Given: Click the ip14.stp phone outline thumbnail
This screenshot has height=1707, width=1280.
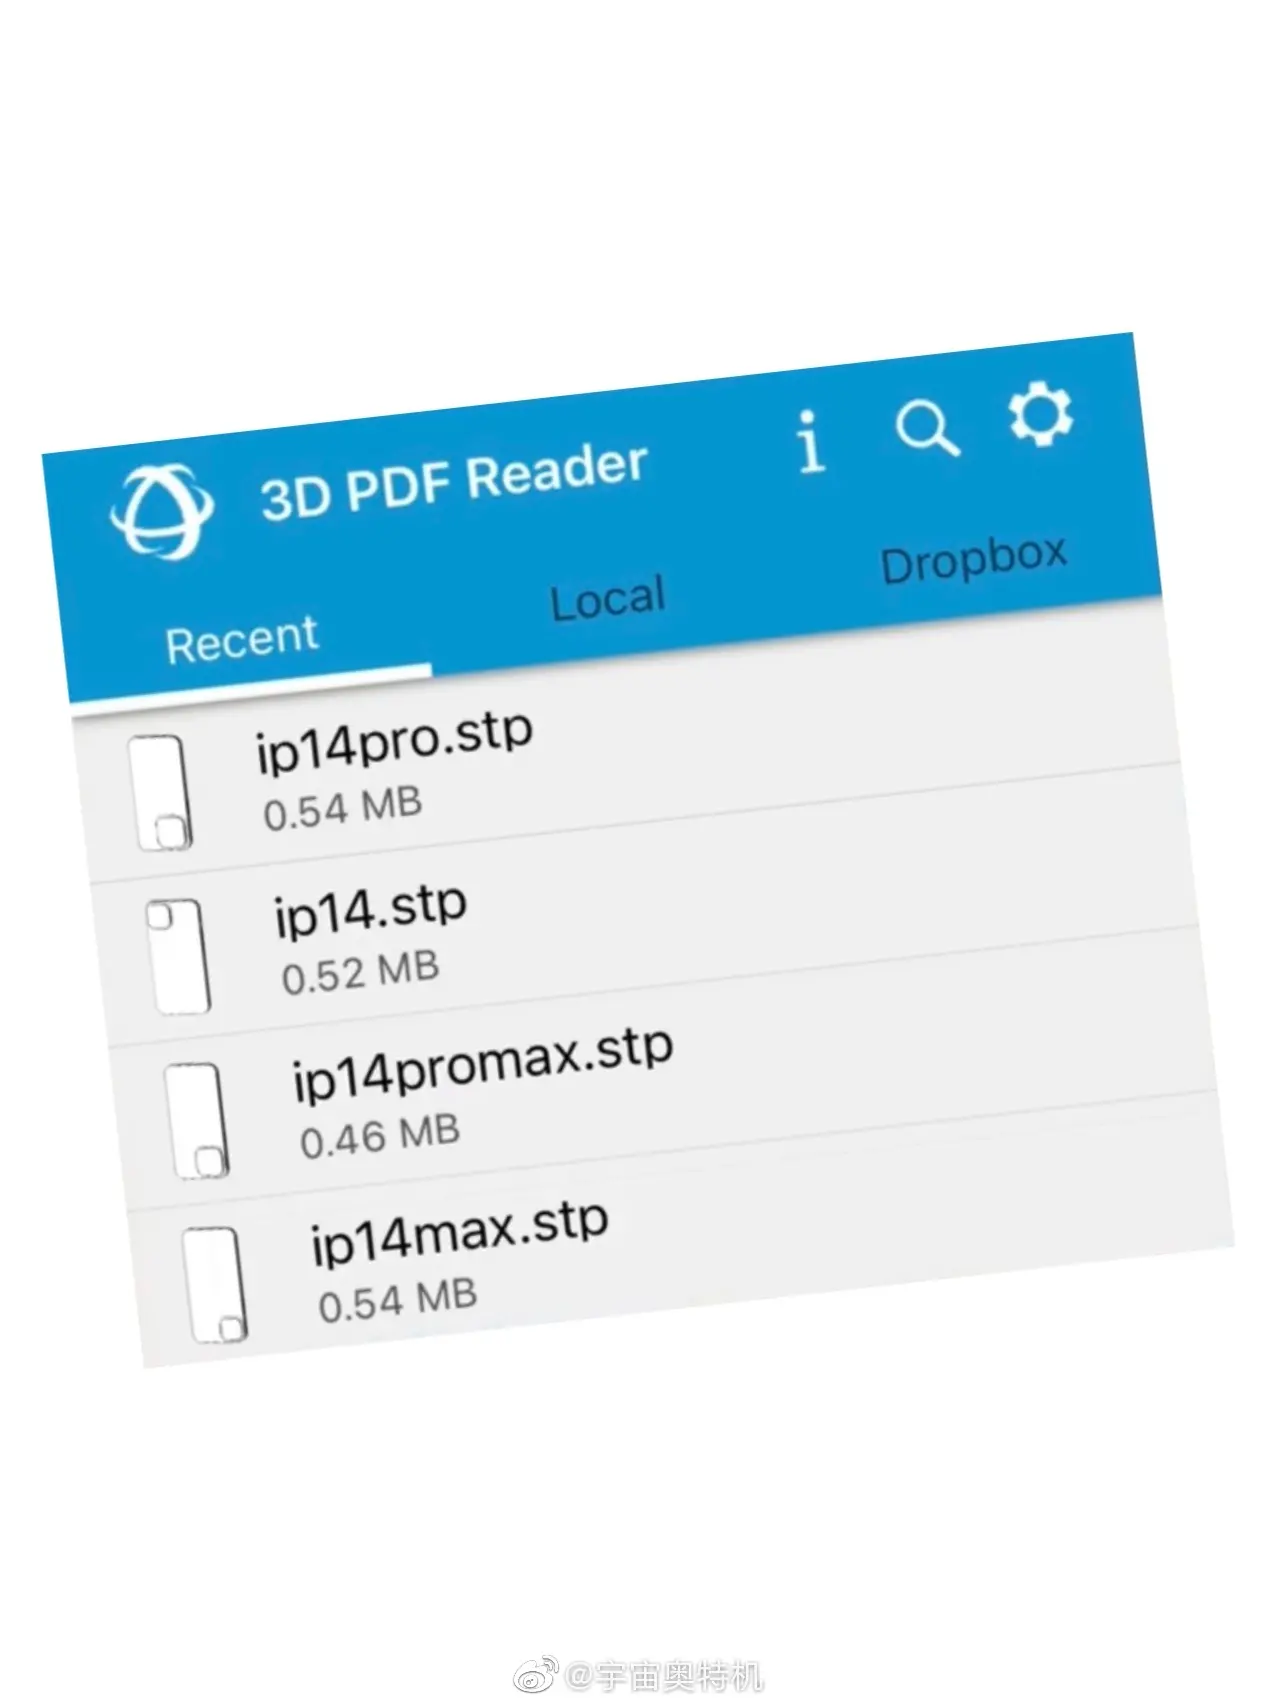Looking at the screenshot, I should [178, 956].
